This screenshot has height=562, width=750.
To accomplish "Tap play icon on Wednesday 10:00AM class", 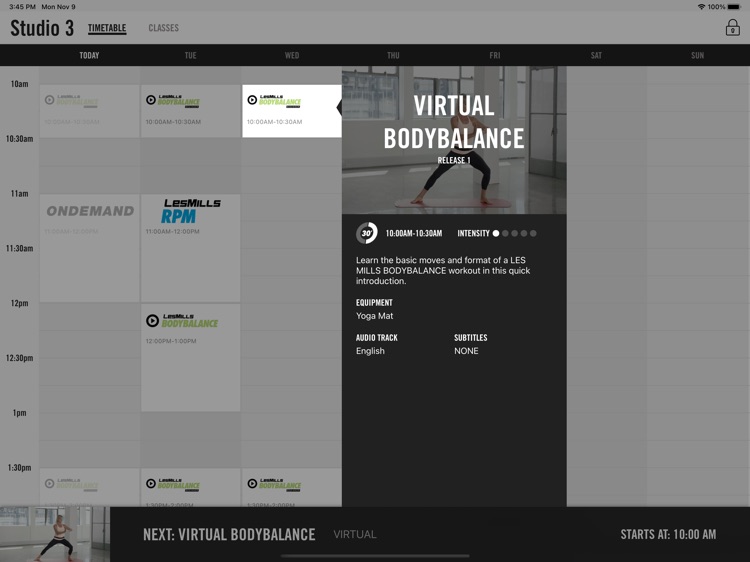I will [x=252, y=100].
